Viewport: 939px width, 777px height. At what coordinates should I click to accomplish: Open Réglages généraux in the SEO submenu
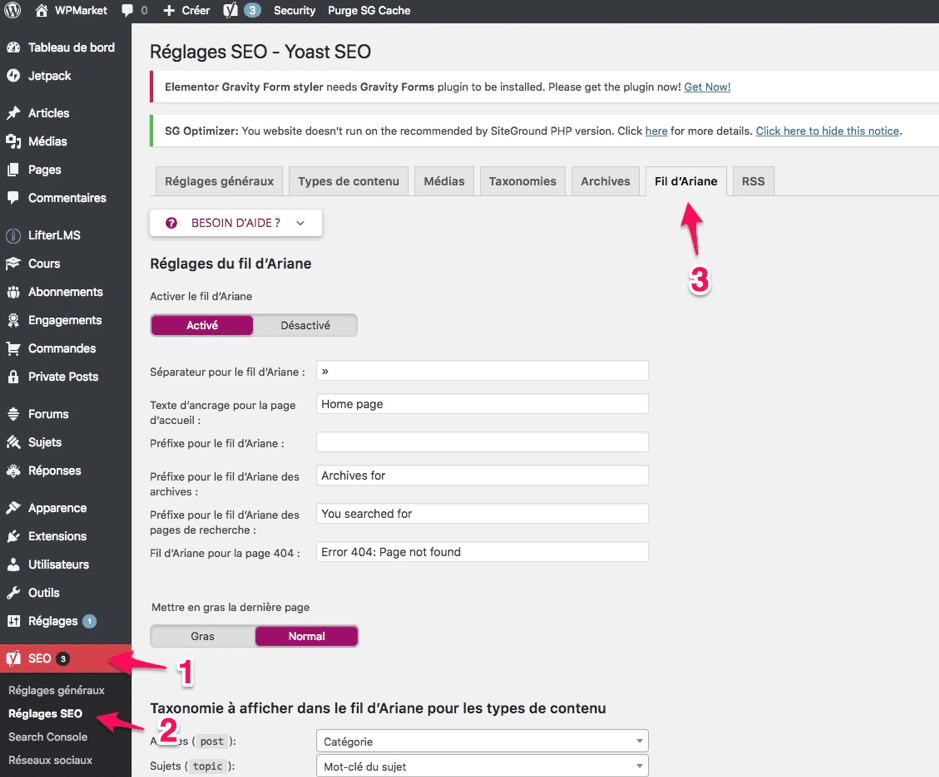(56, 690)
